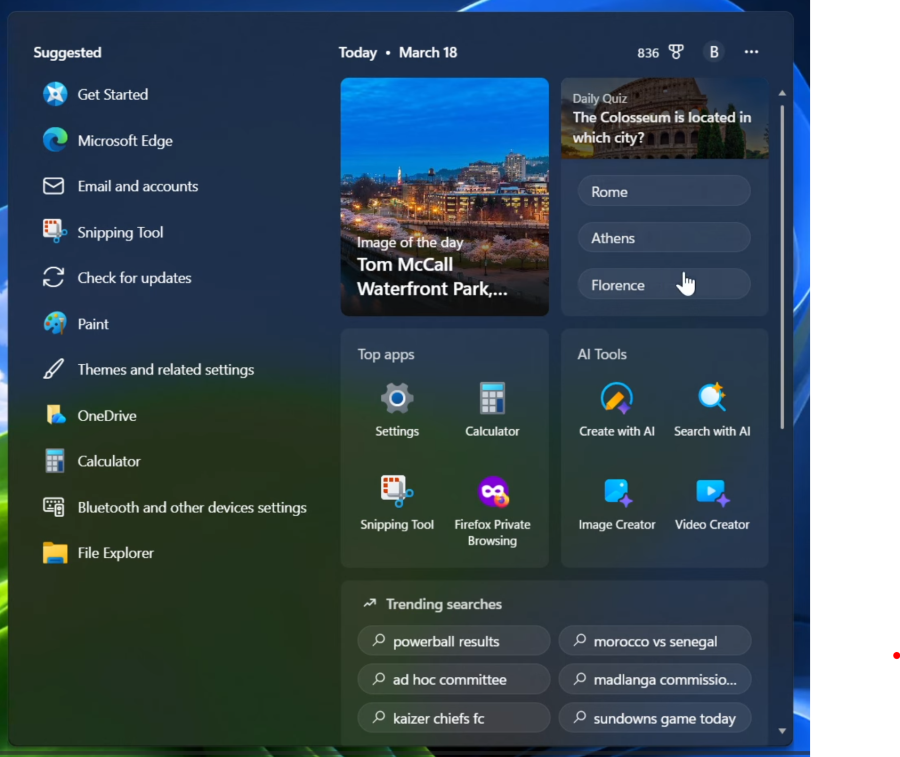Open the Video Creator icon
This screenshot has width=900, height=757.
(712, 492)
